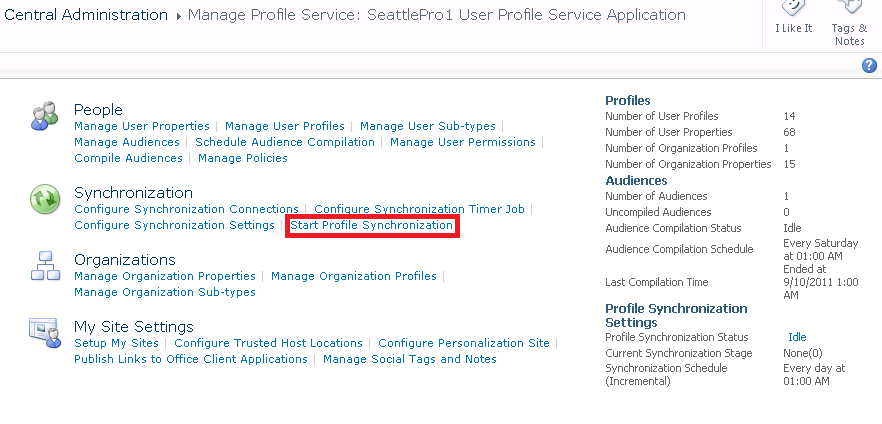
Task: Click Schedule Audience Compilation link
Action: click(x=285, y=142)
